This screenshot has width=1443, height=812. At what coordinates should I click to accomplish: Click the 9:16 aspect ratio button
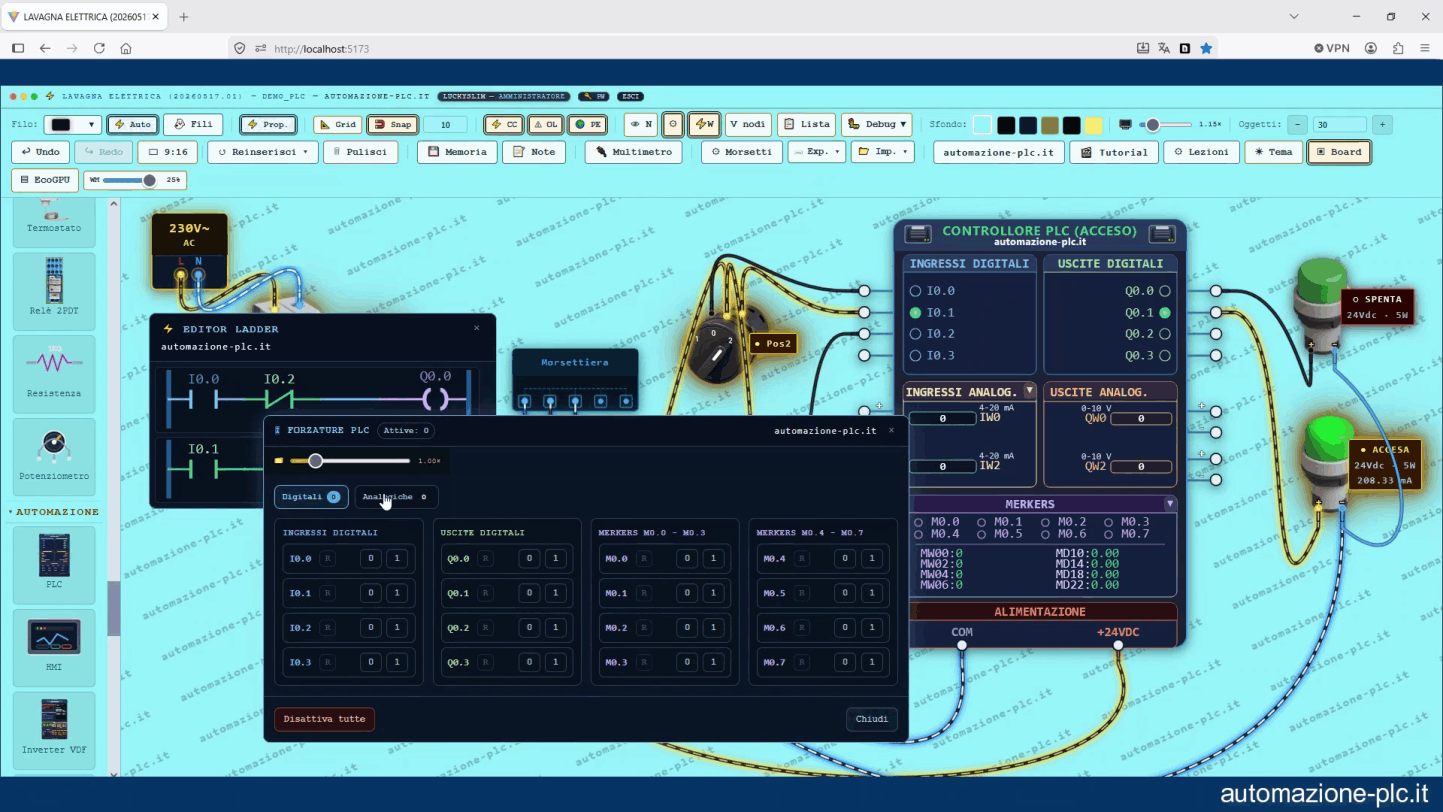click(x=168, y=152)
